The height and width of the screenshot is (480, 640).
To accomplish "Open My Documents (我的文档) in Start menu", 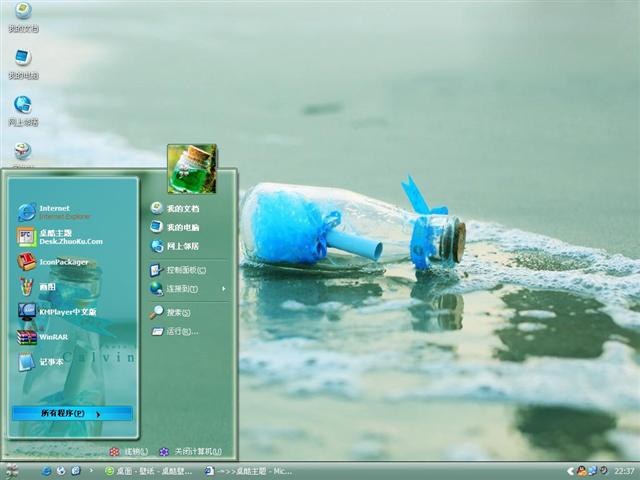I will coord(175,209).
